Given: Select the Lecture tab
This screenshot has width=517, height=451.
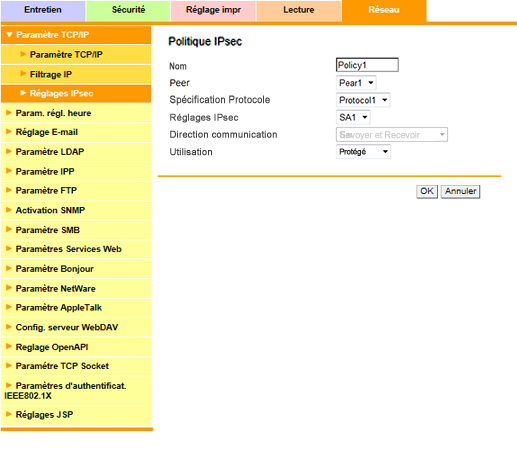Looking at the screenshot, I should pos(298,11).
